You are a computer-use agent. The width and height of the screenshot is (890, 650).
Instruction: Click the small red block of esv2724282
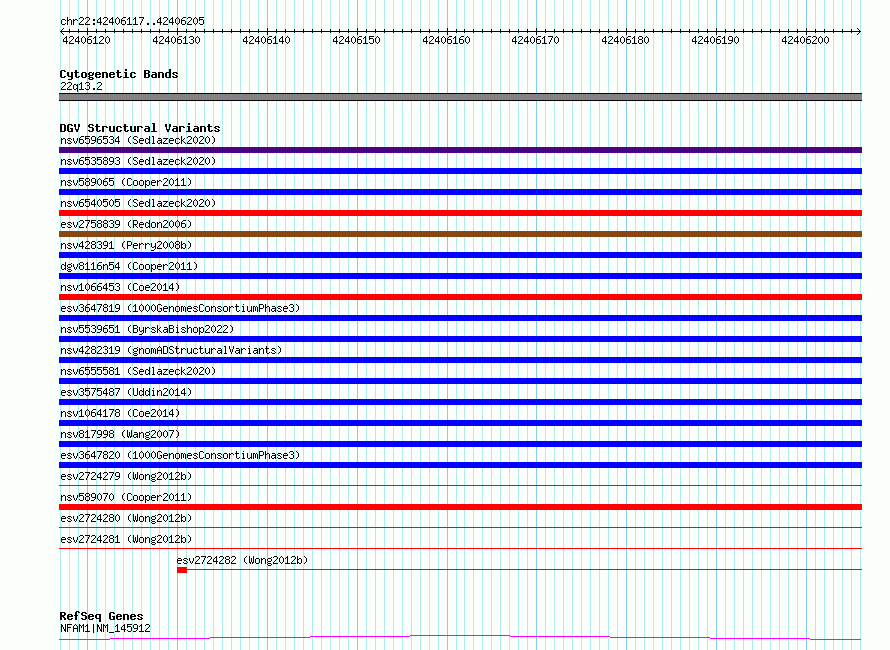click(x=182, y=570)
